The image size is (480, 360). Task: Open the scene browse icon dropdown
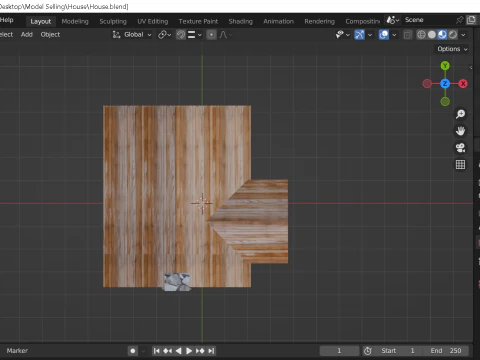click(x=393, y=20)
